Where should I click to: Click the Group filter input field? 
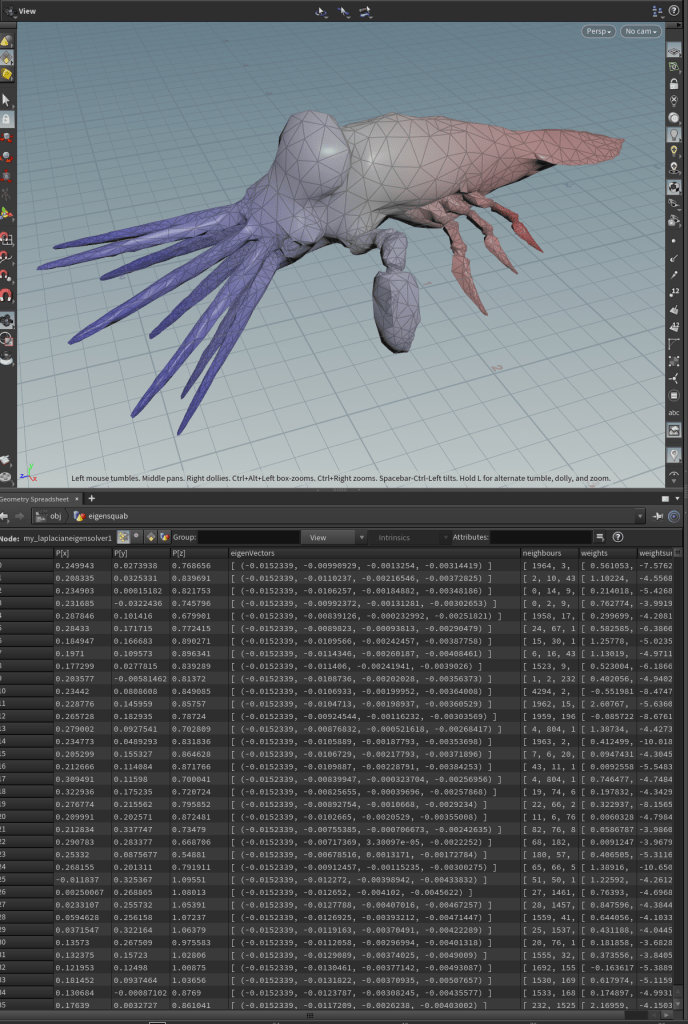[x=247, y=537]
